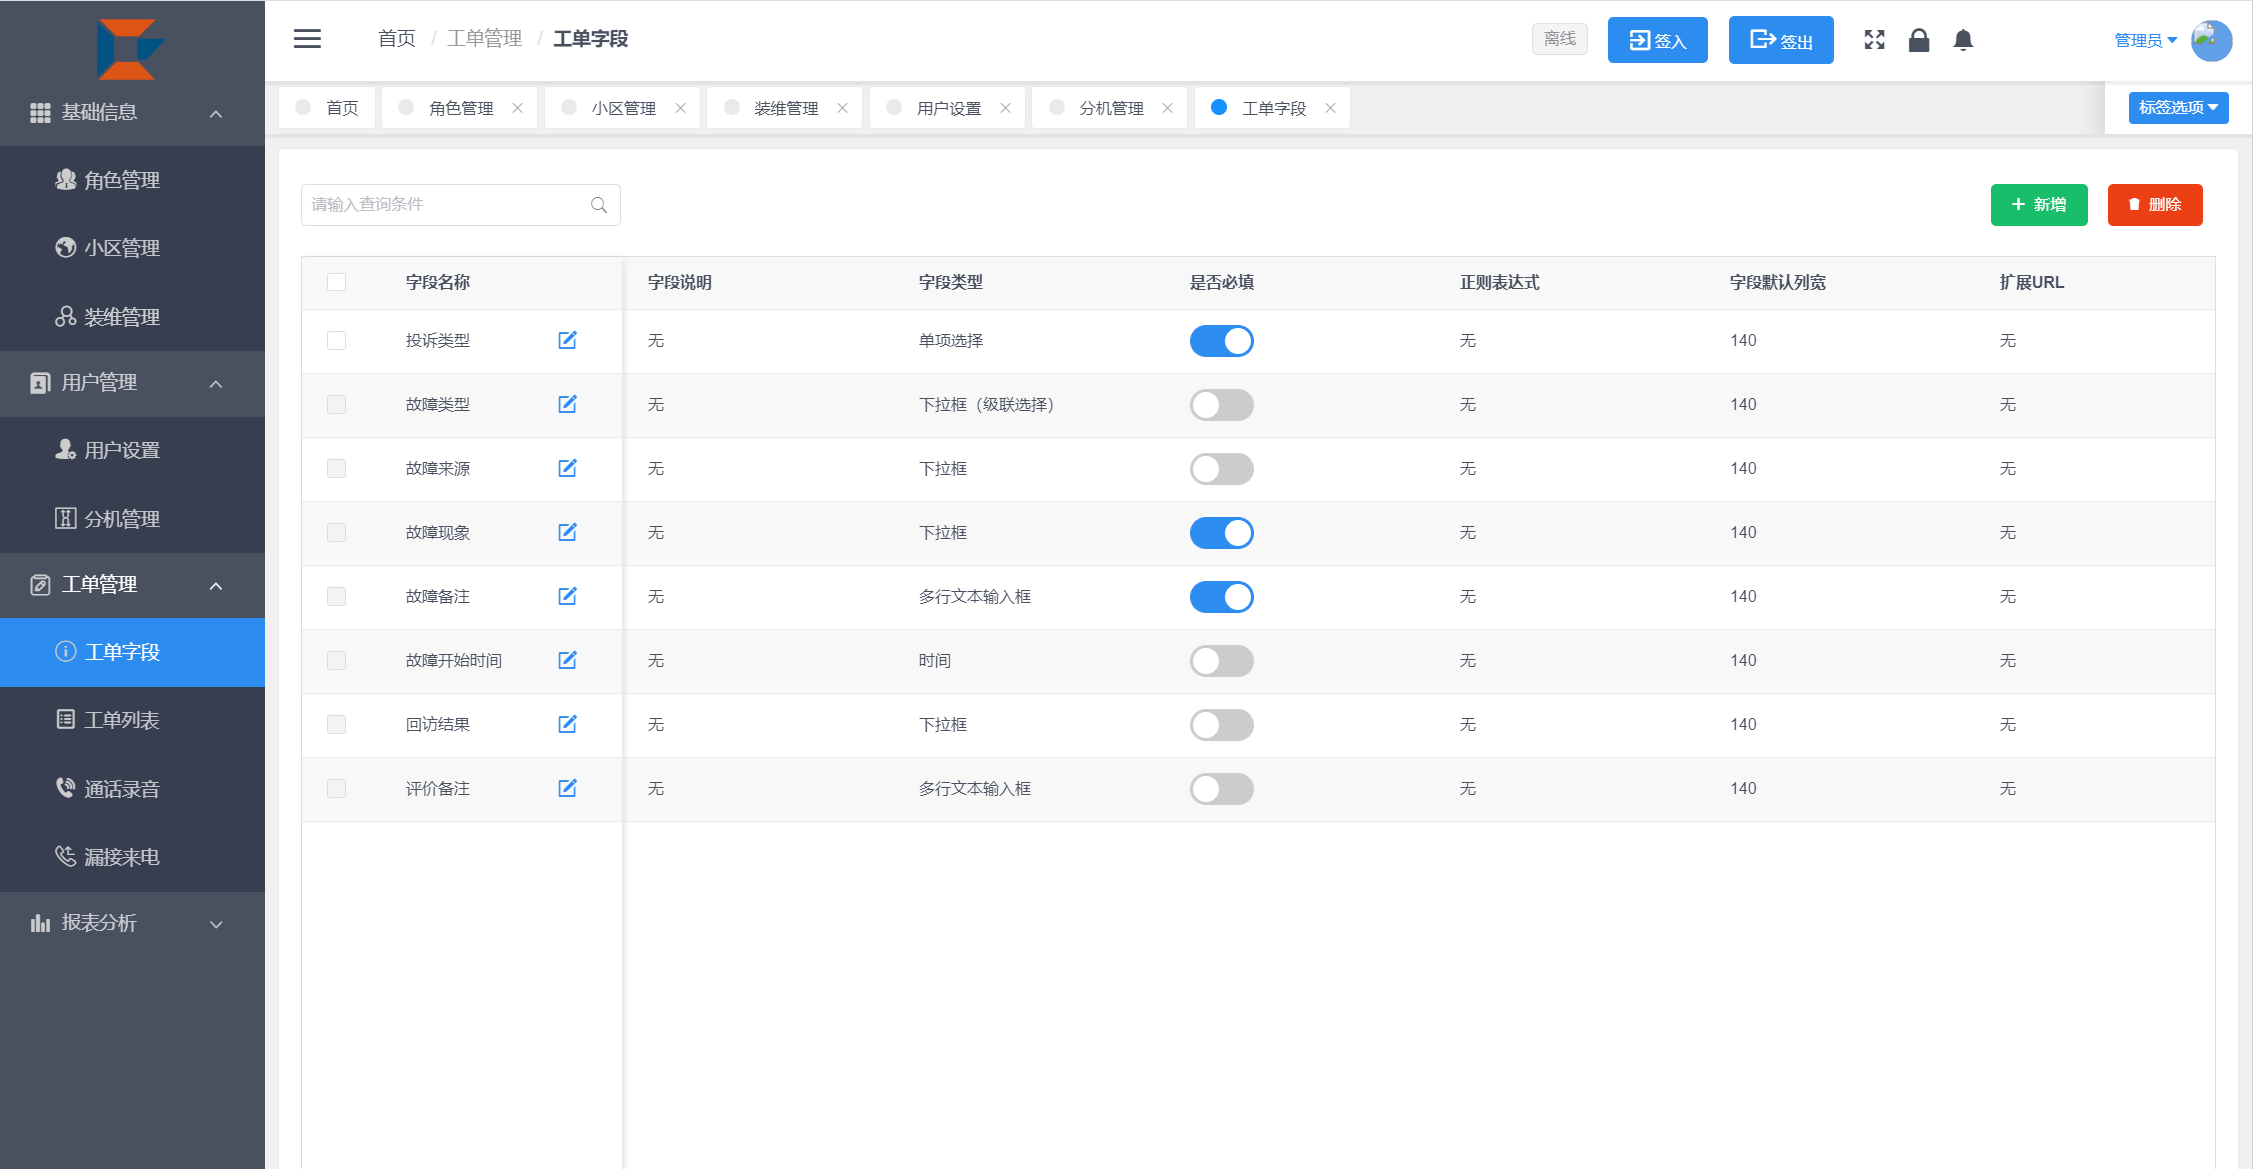
Task: Click the lock screen icon
Action: coord(1918,40)
